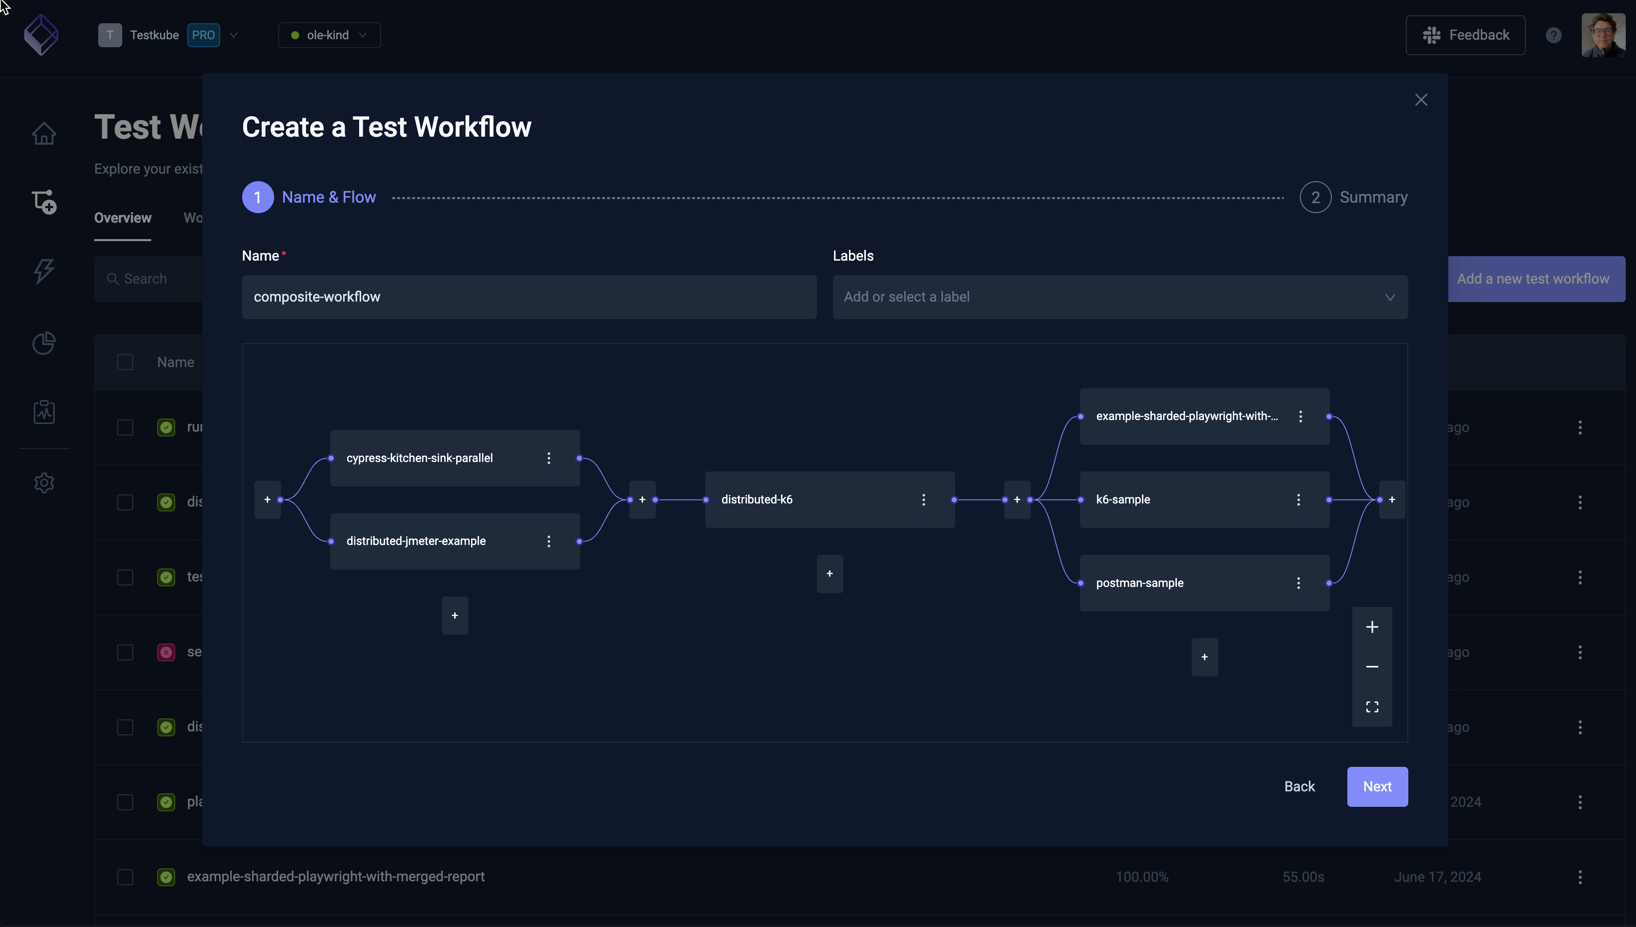Viewport: 1636px width, 927px height.
Task: Tick the first row checkbox in the list
Action: pos(125,427)
